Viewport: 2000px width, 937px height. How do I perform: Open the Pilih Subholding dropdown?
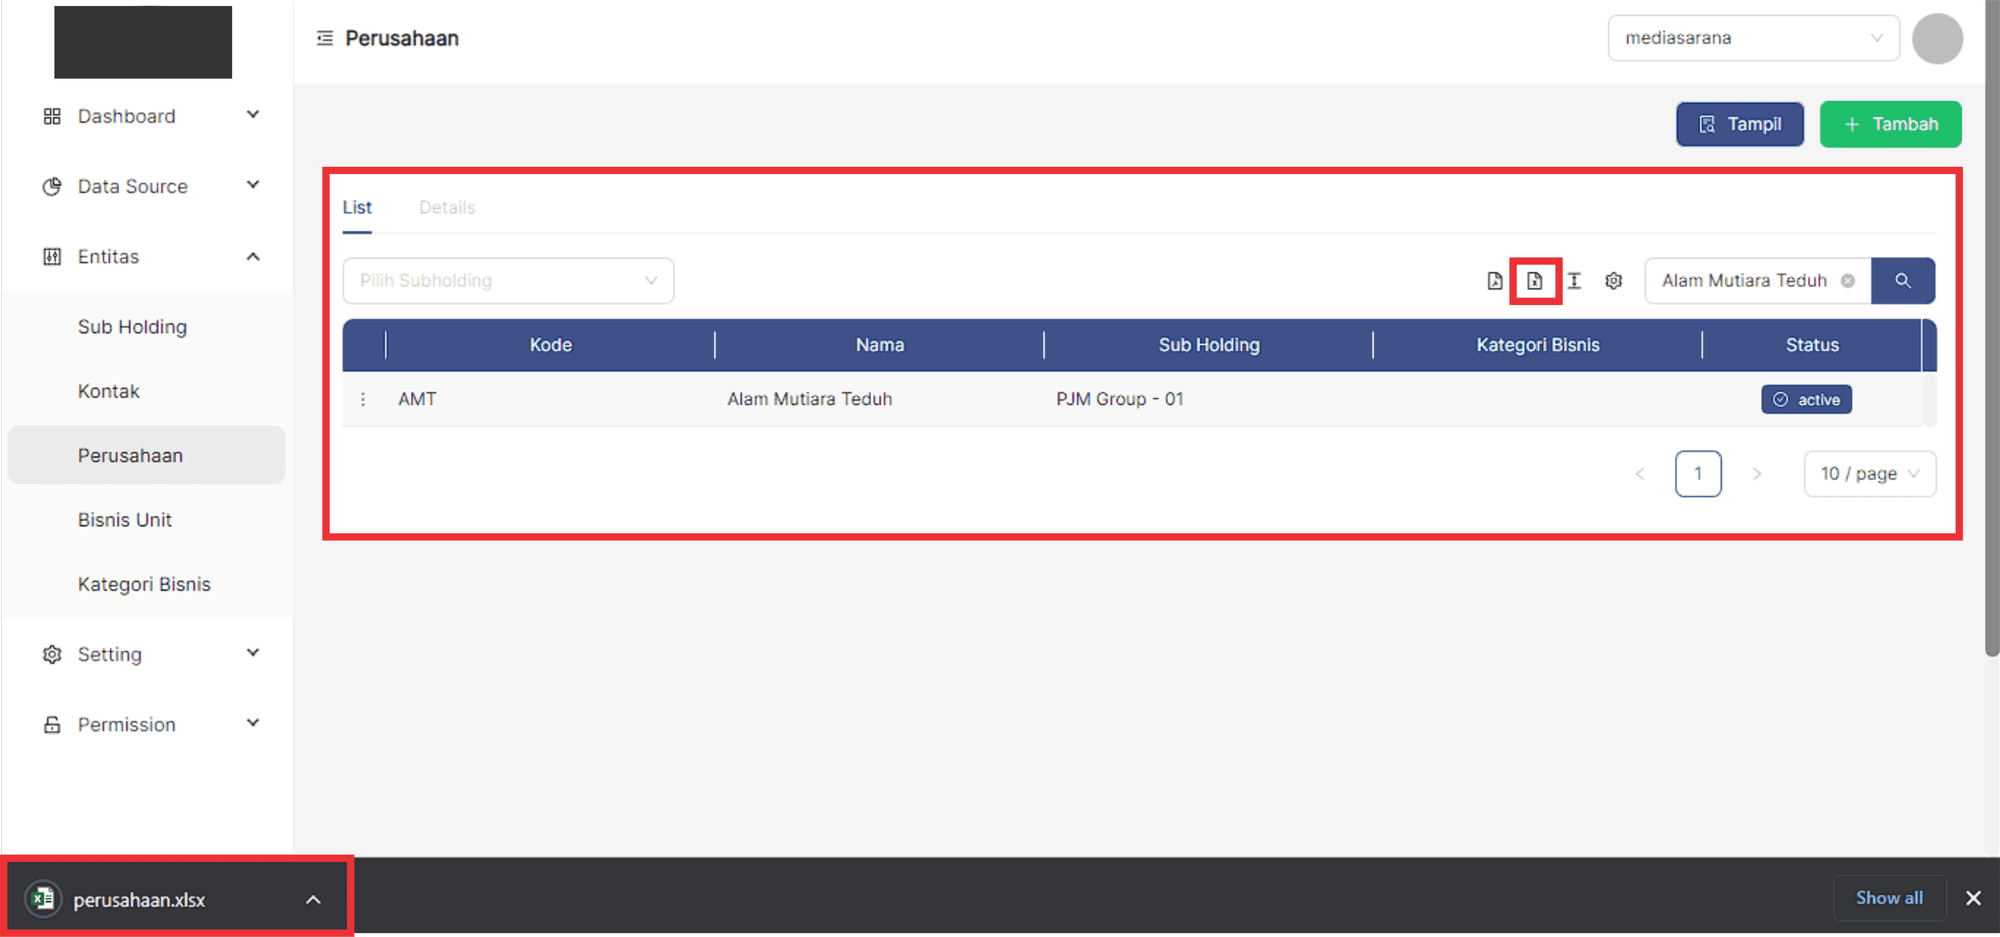pyautogui.click(x=508, y=281)
